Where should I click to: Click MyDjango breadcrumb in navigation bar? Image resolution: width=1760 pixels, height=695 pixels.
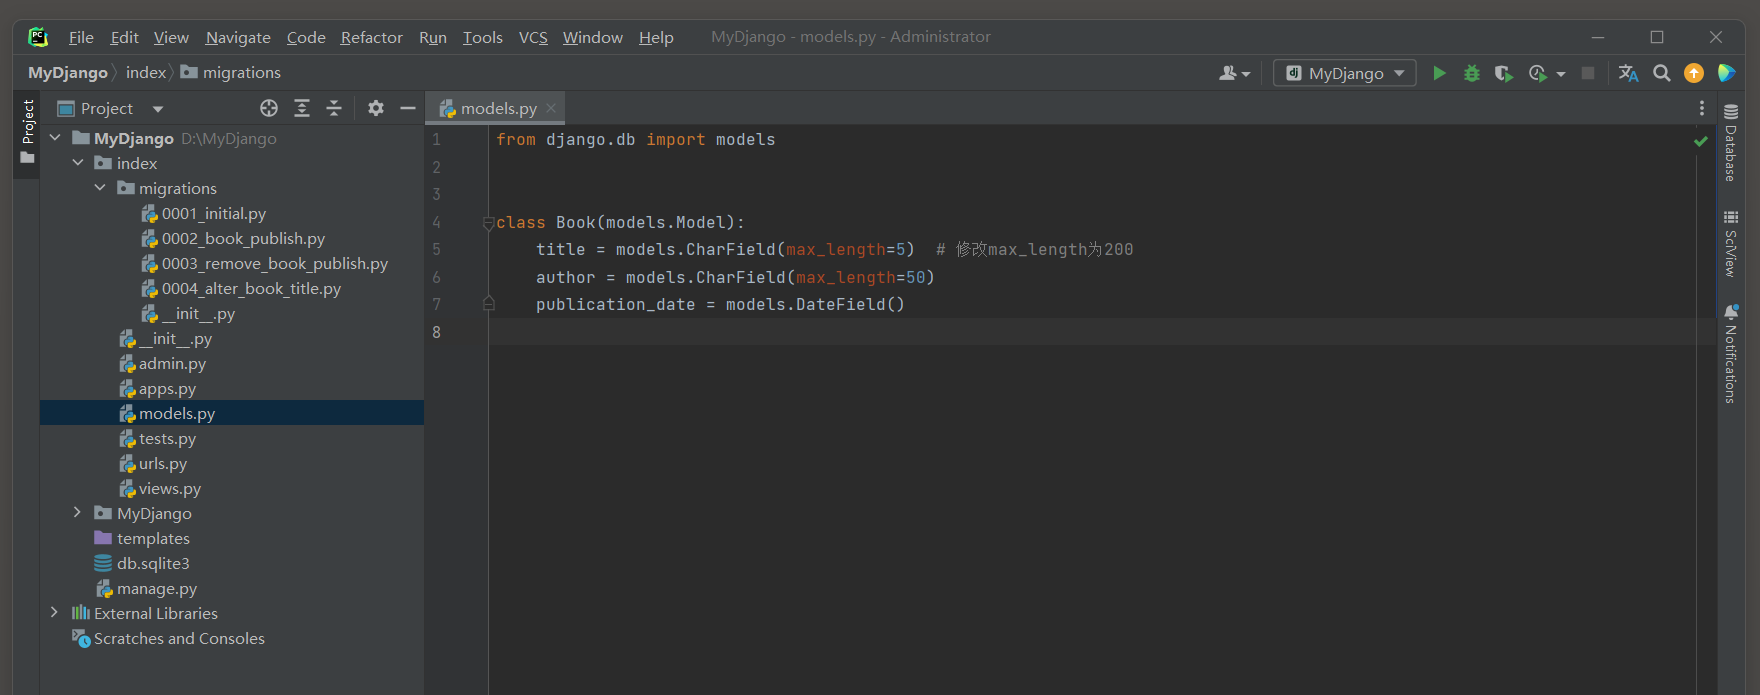(68, 73)
